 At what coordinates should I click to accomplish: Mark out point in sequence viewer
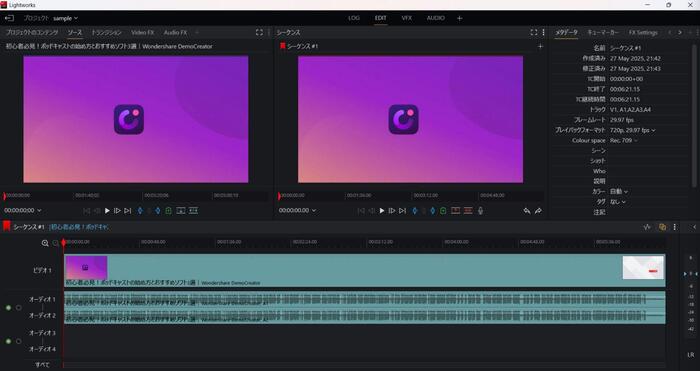pyautogui.click(x=432, y=211)
